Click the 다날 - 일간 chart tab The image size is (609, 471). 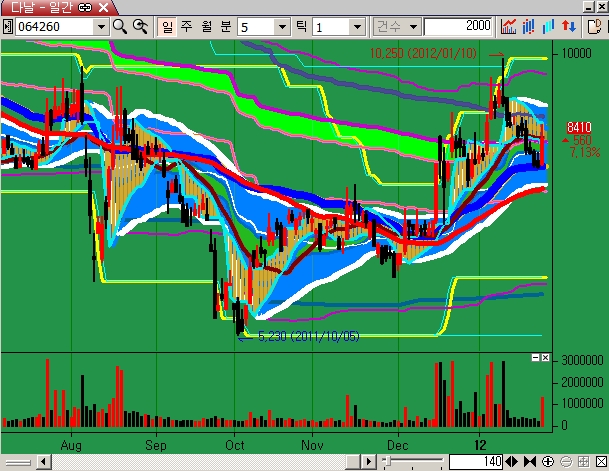point(40,7)
